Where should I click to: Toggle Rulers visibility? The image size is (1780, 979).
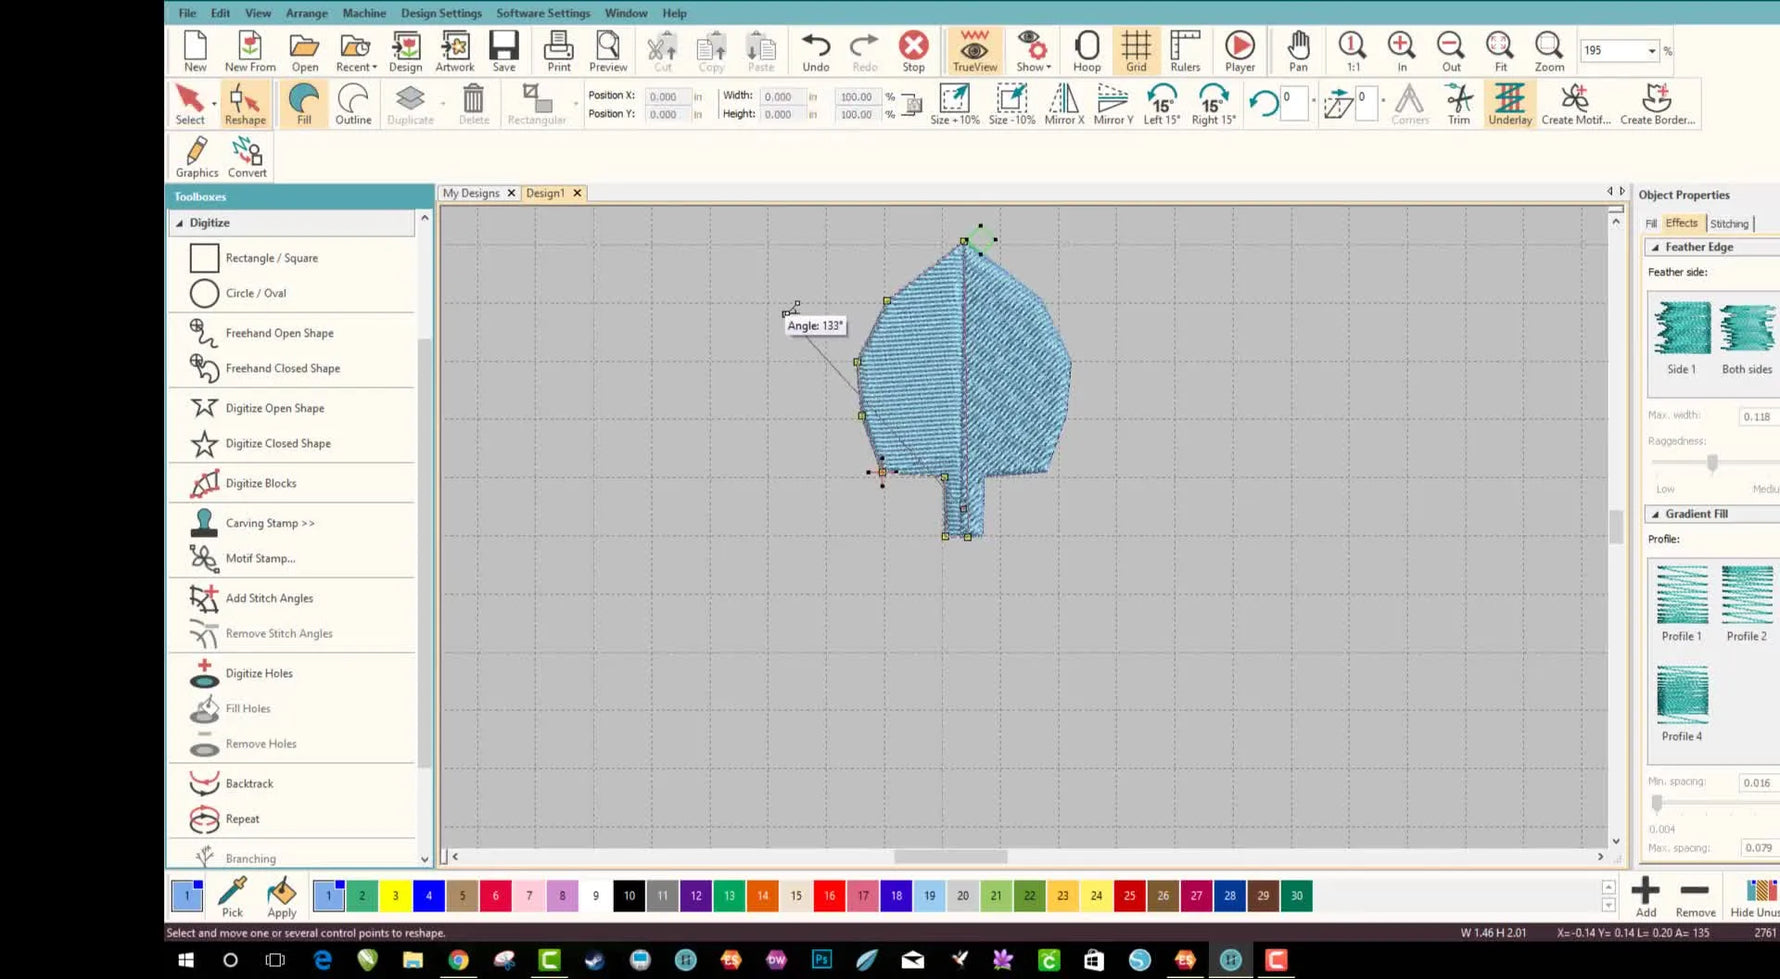click(1185, 51)
